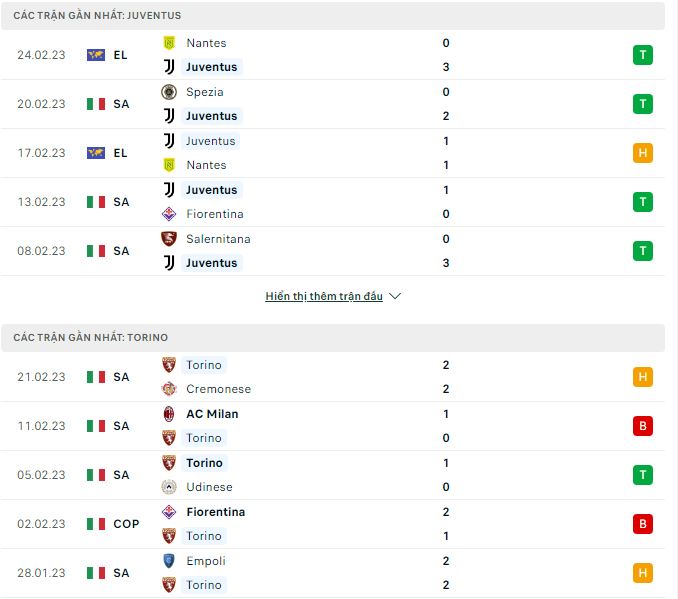Click the AC Milan club crest
The image size is (678, 599).
point(169,414)
